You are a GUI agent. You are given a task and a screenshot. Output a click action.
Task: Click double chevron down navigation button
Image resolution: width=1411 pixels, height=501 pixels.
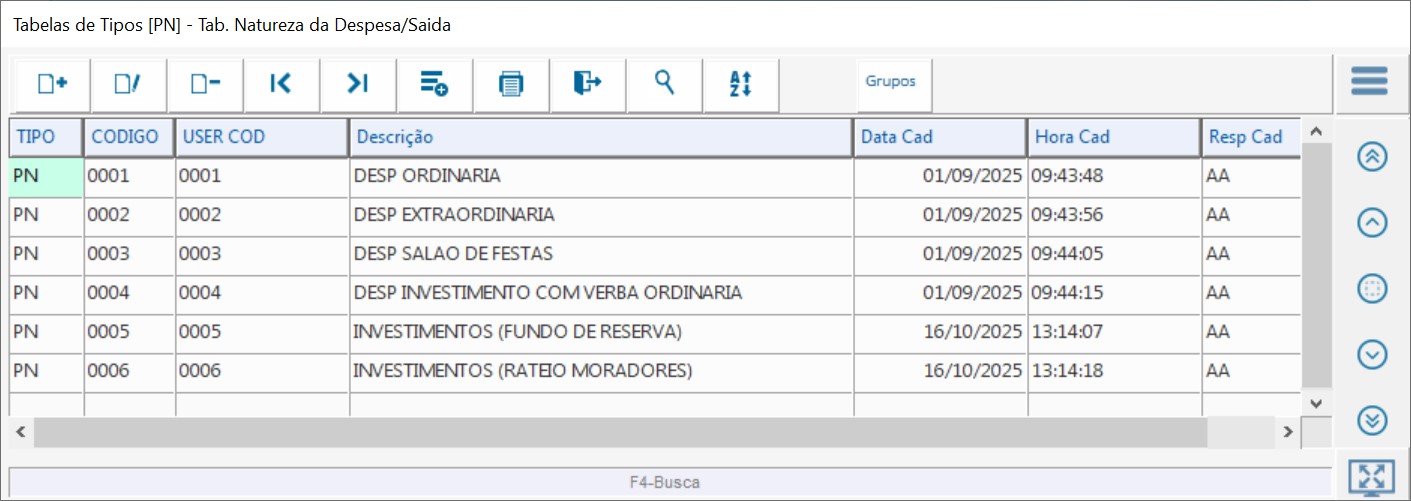point(1372,421)
